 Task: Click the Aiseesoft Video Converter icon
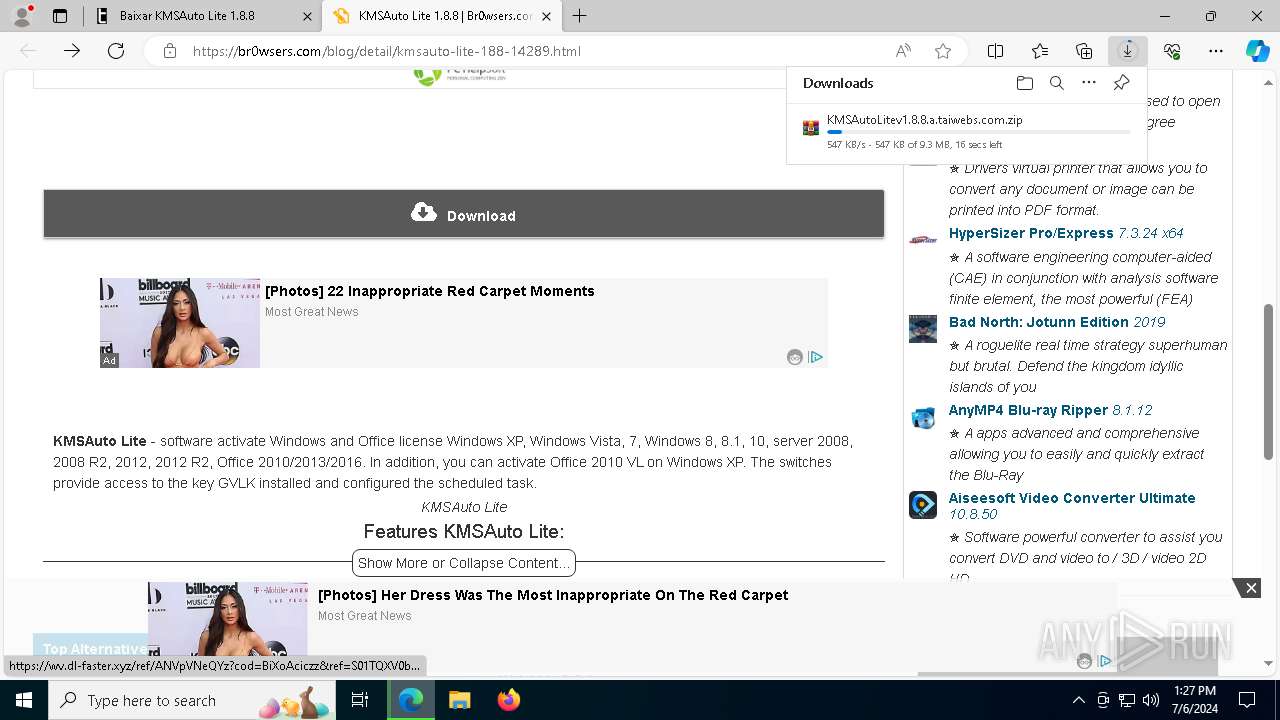tap(923, 505)
